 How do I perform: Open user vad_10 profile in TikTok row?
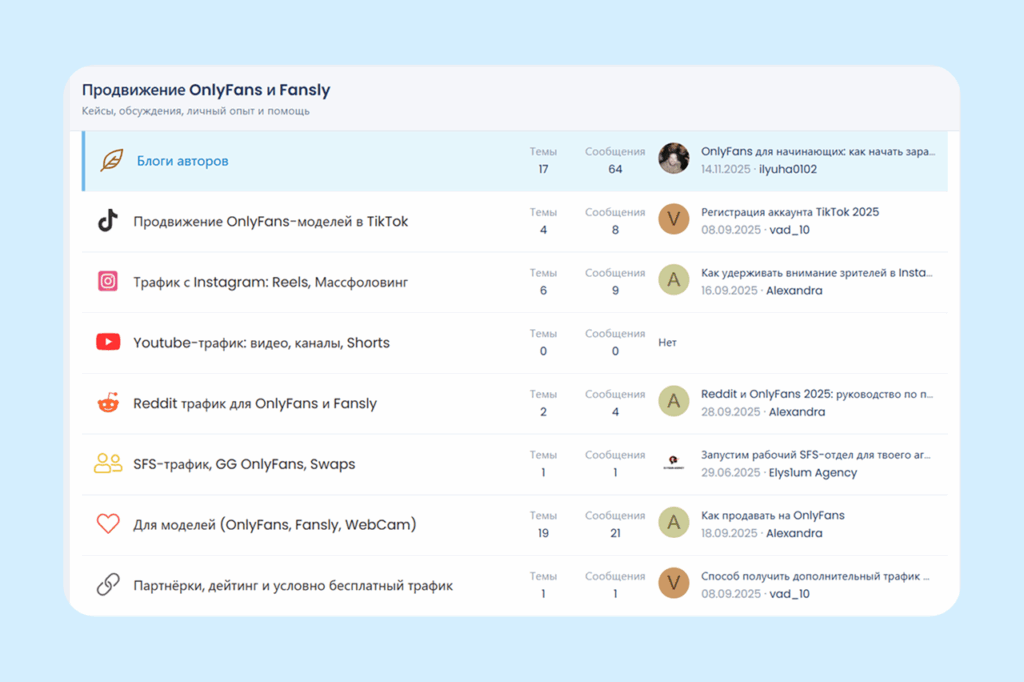(788, 230)
